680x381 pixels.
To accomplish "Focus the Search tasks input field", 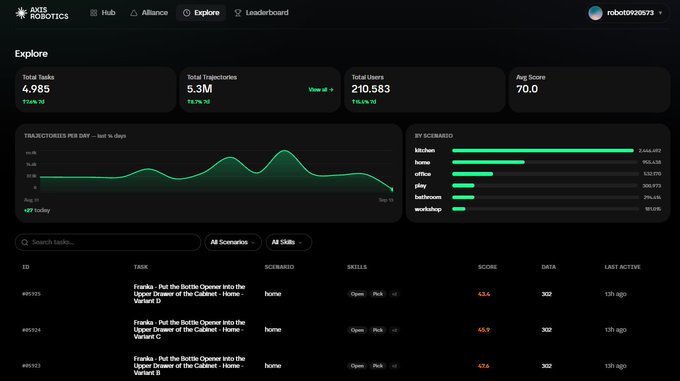I will pos(108,242).
